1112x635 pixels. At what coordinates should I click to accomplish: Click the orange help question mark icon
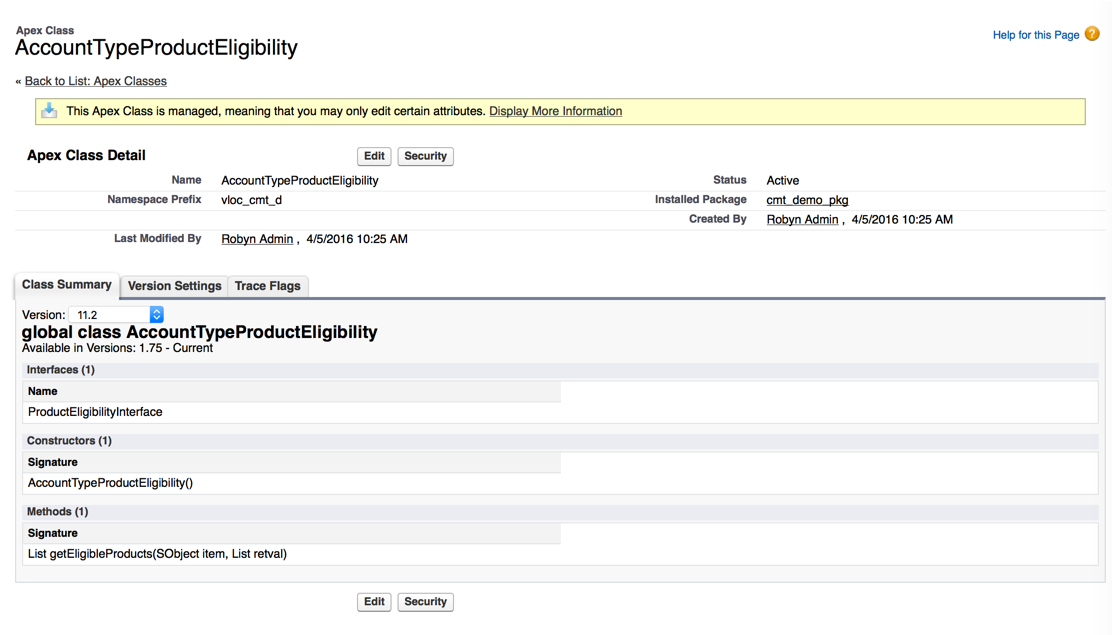point(1092,34)
